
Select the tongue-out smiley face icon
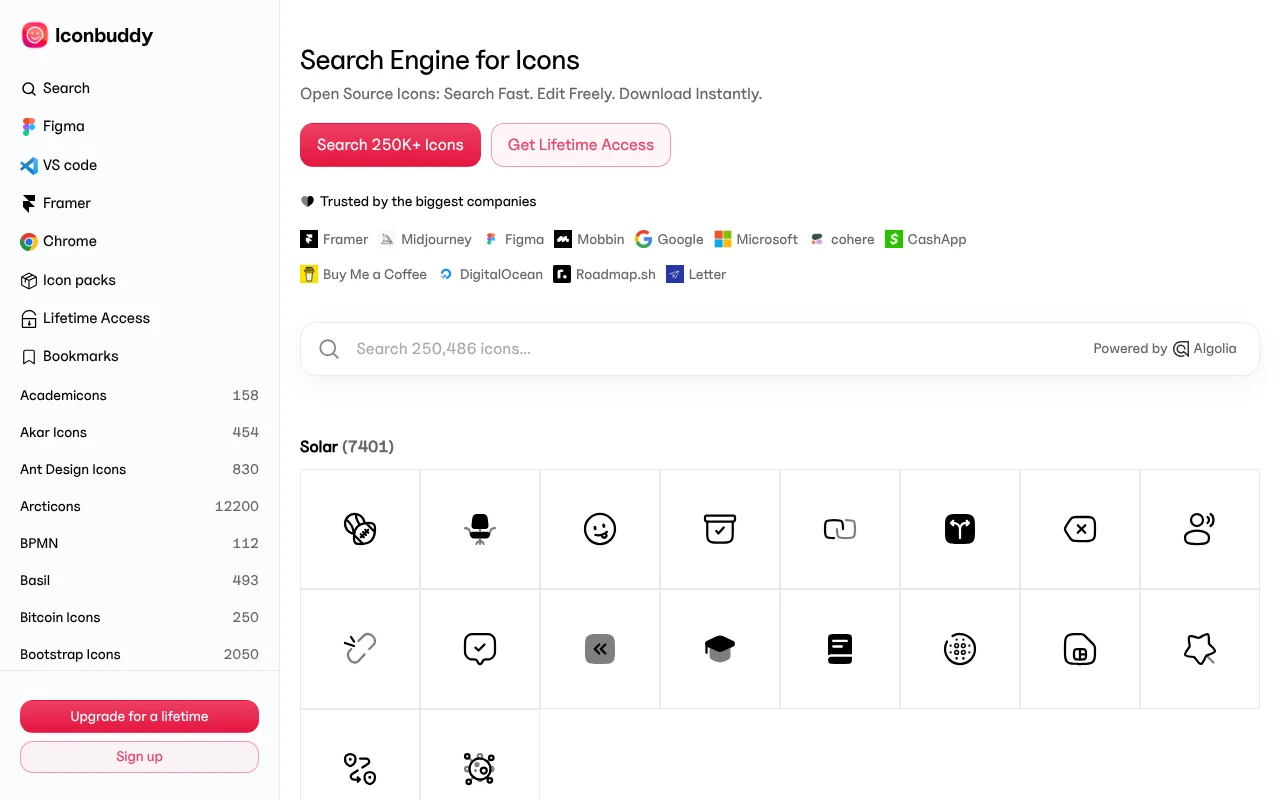click(x=600, y=529)
